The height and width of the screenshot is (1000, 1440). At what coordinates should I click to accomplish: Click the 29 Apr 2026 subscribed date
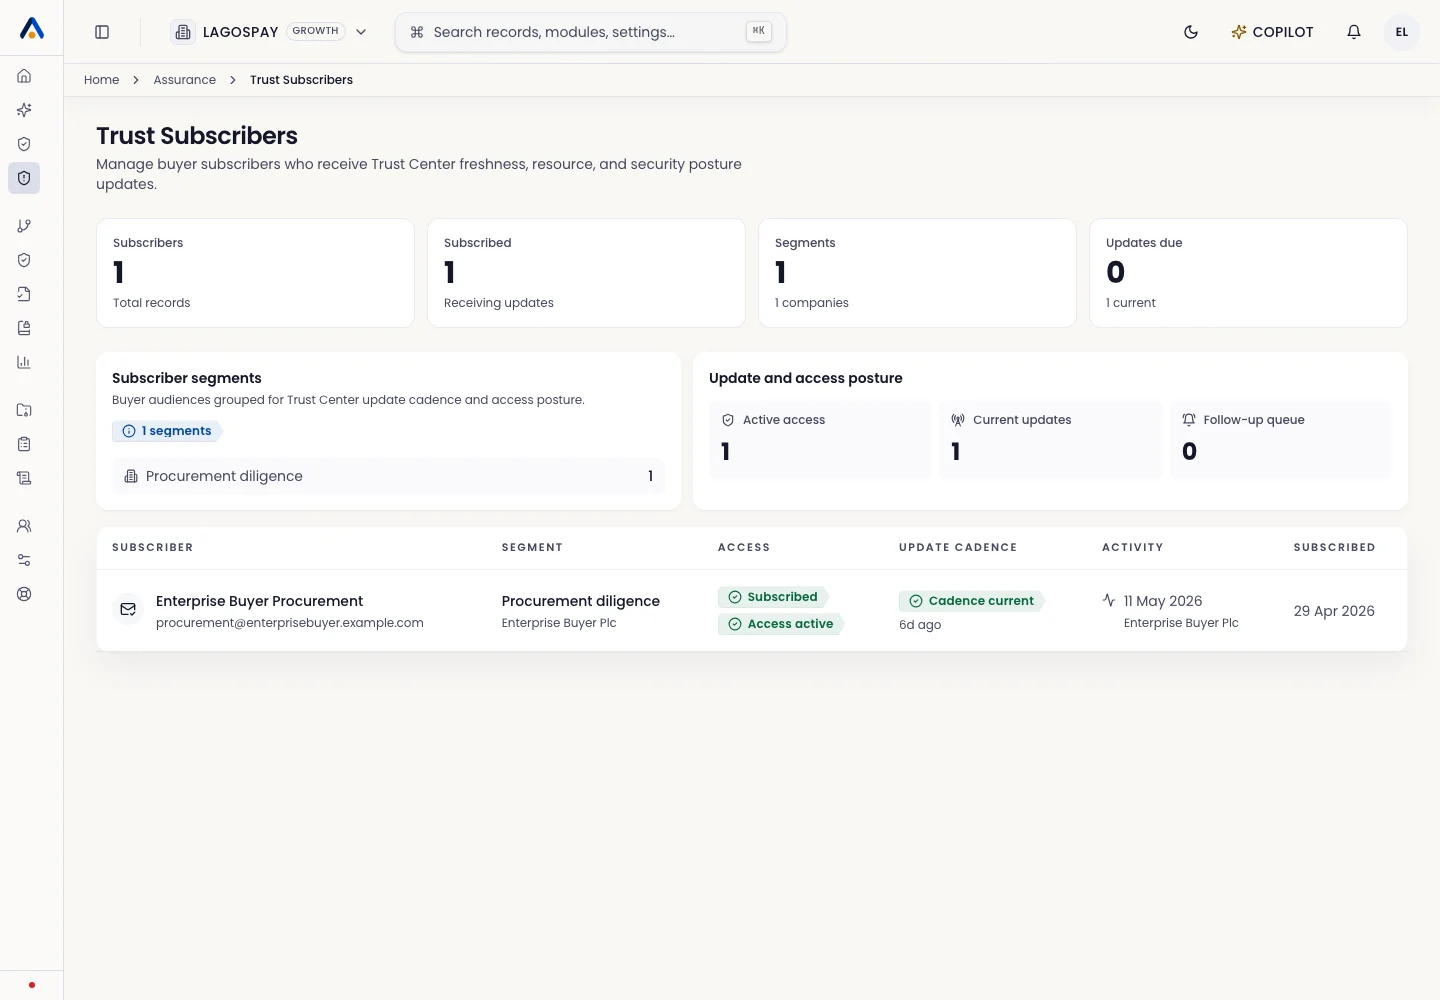(x=1334, y=611)
